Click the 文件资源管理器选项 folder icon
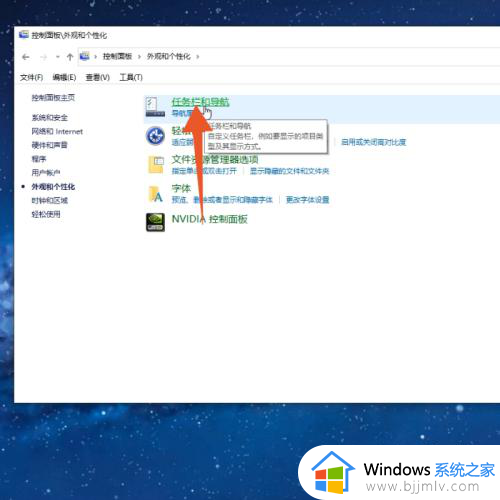Viewport: 500px width, 500px height. coord(156,165)
